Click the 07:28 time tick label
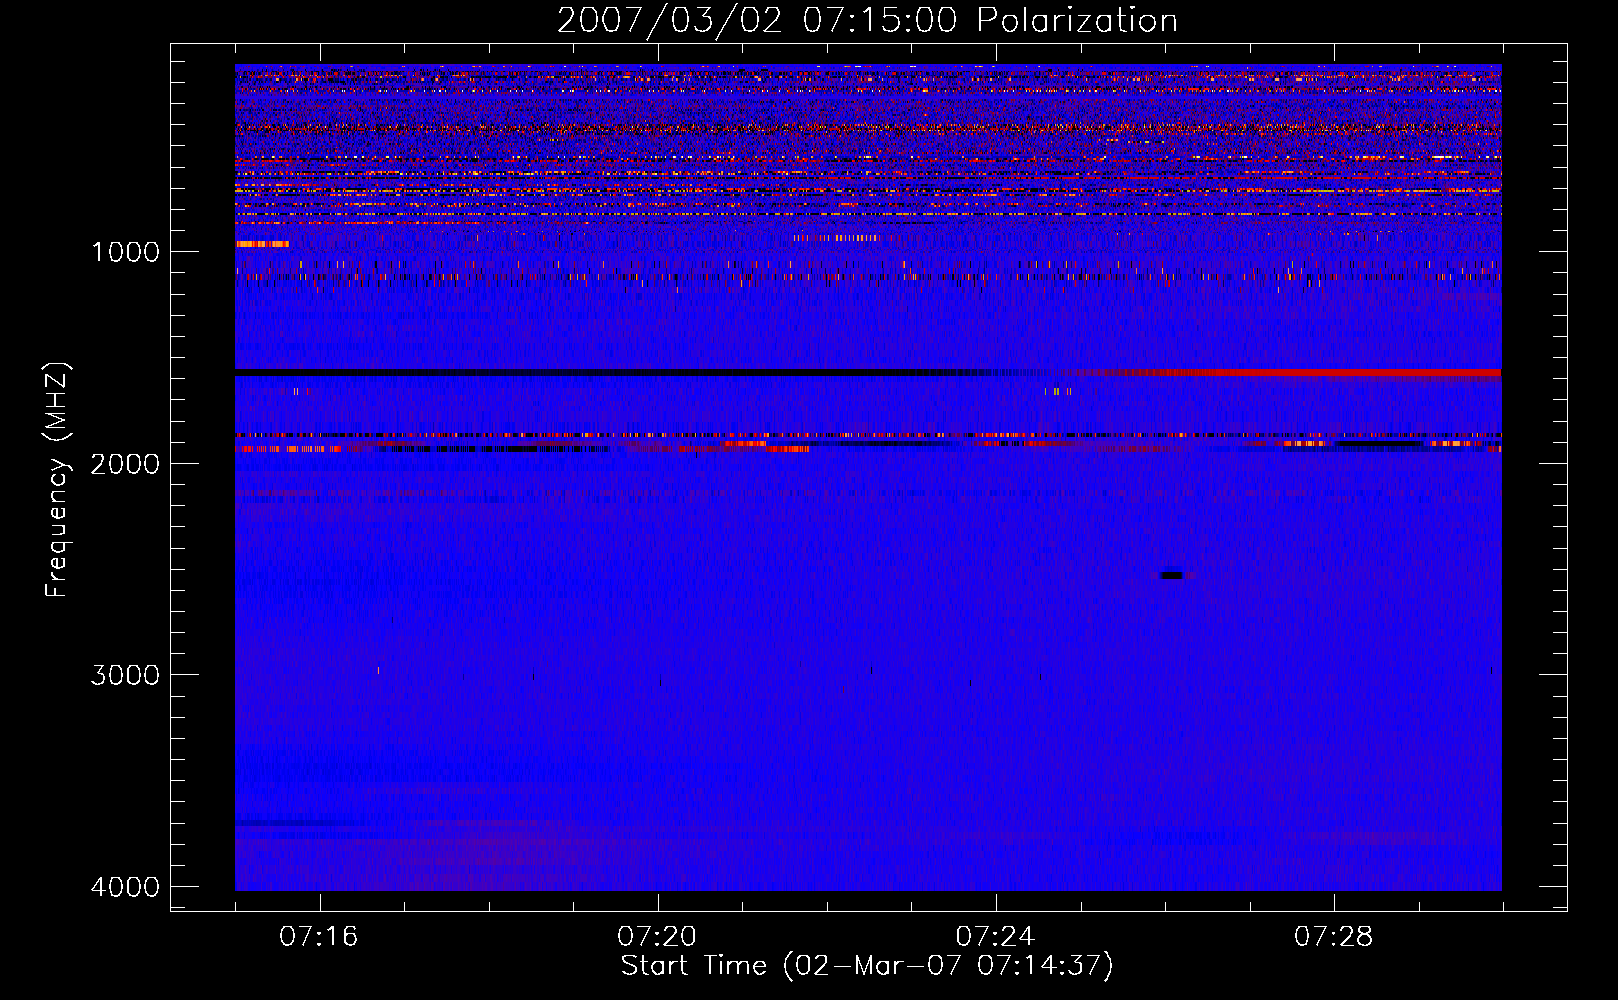The image size is (1618, 1000). (1334, 936)
